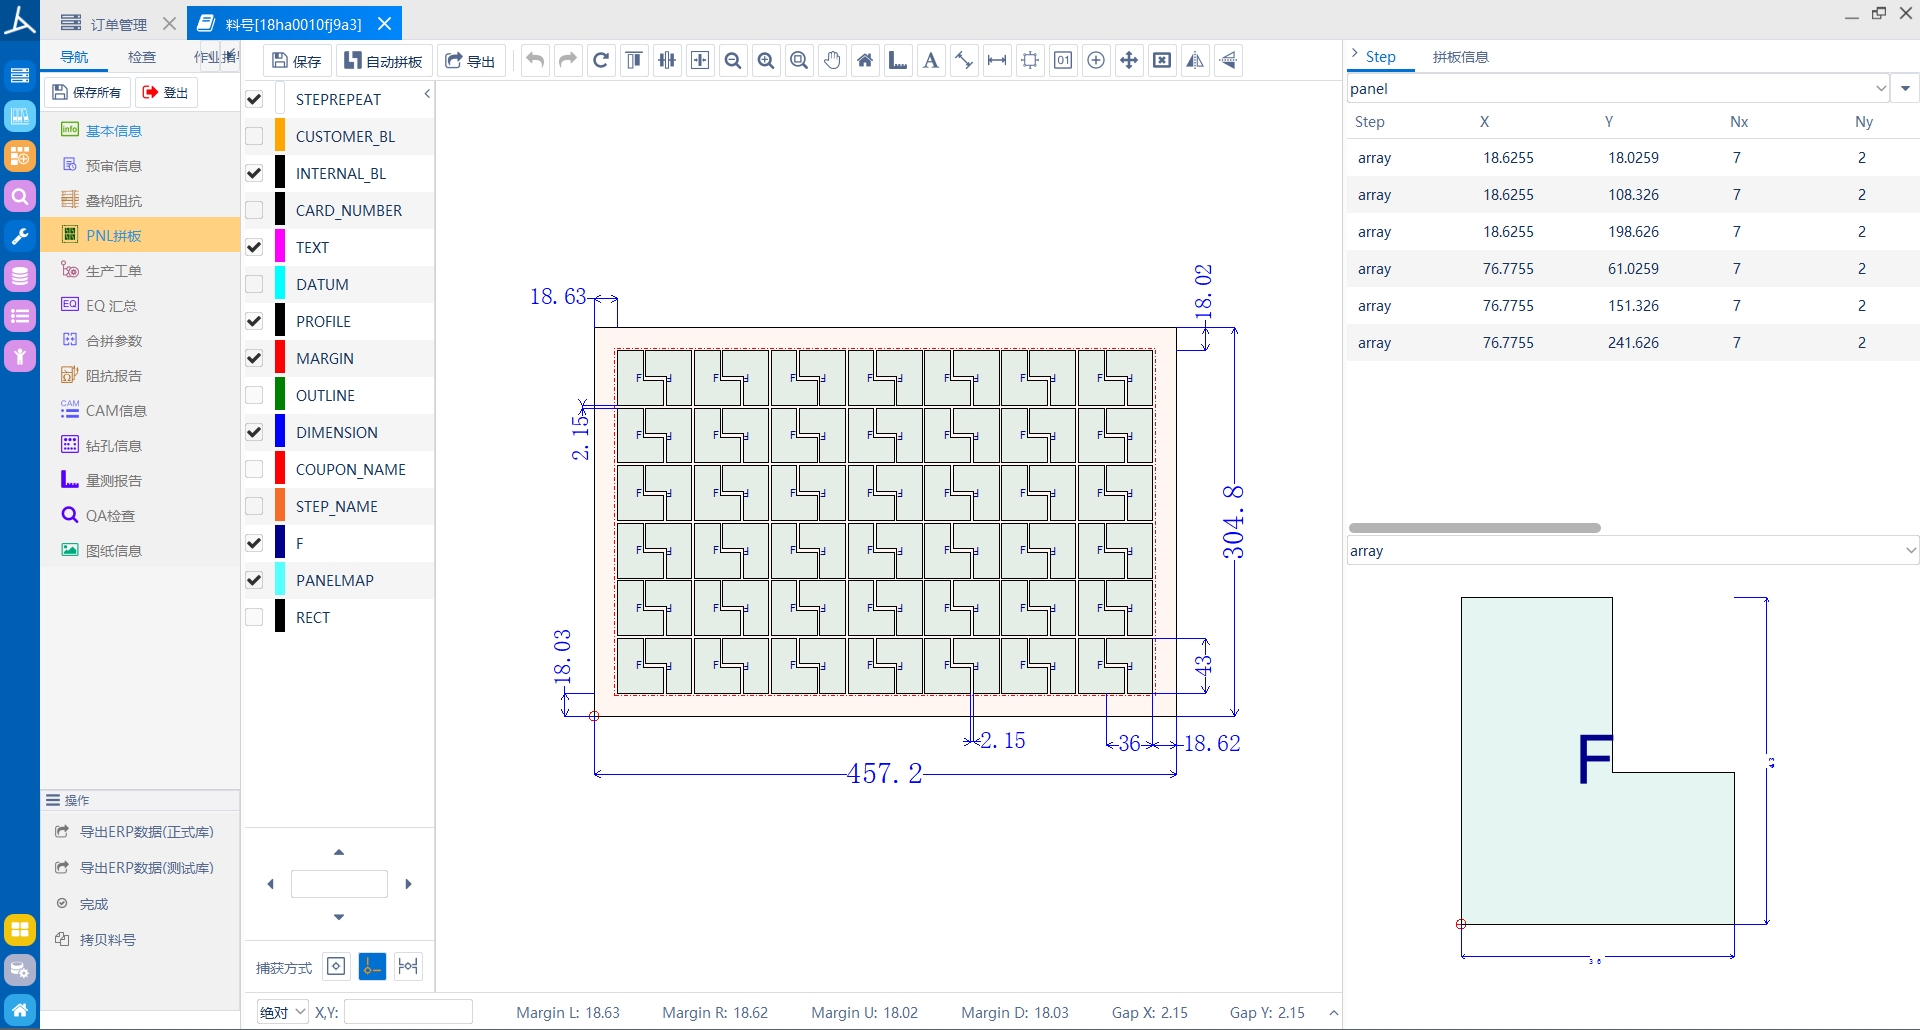Click the 自动拼板 auto panel button
This screenshot has height=1030, width=1920.
click(384, 61)
